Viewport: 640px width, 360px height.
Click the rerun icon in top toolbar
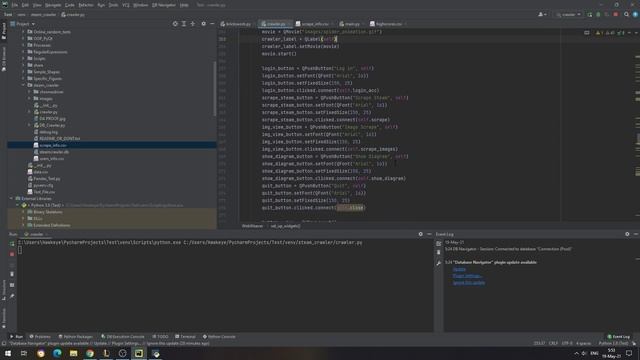coord(590,15)
